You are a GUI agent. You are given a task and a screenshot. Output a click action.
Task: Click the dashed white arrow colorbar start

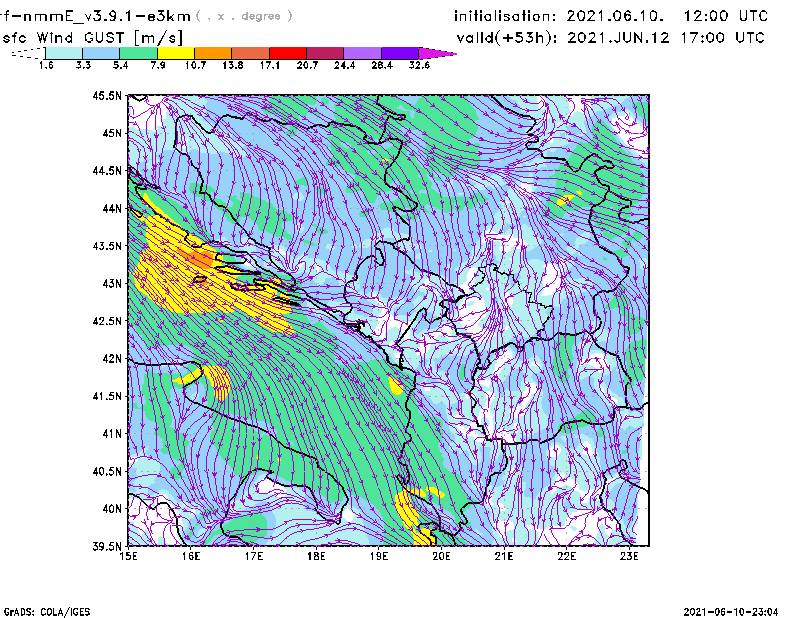pos(29,53)
